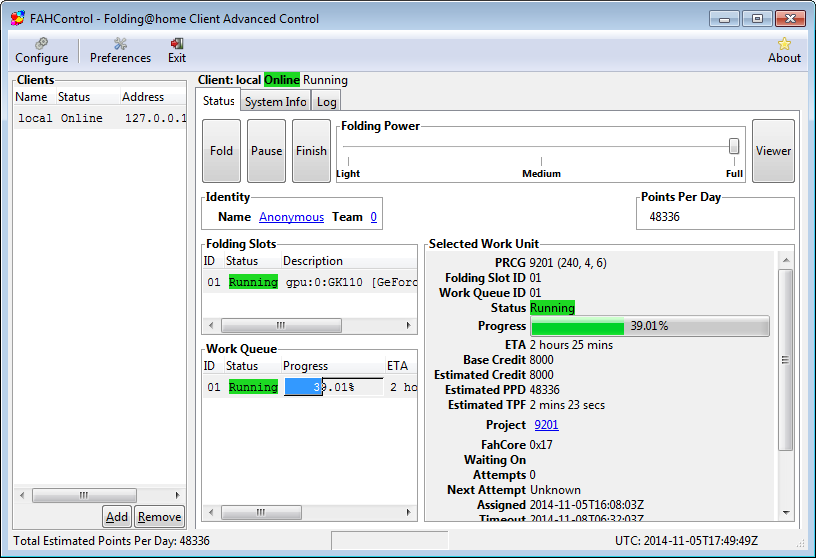Switch to the System Info tab

coord(275,102)
